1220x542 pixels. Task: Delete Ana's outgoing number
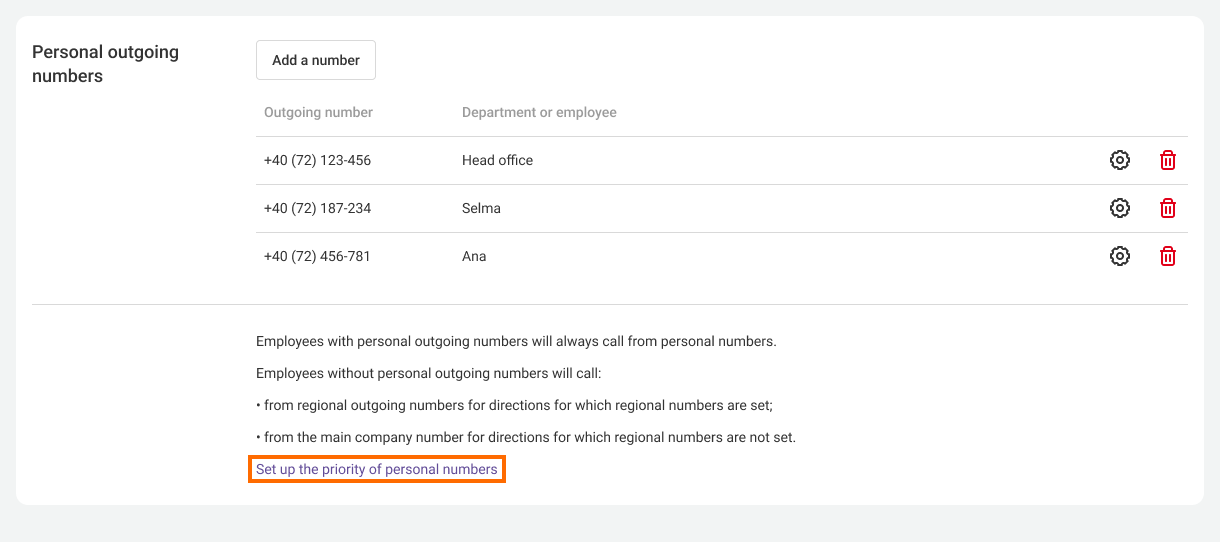pyautogui.click(x=1167, y=256)
